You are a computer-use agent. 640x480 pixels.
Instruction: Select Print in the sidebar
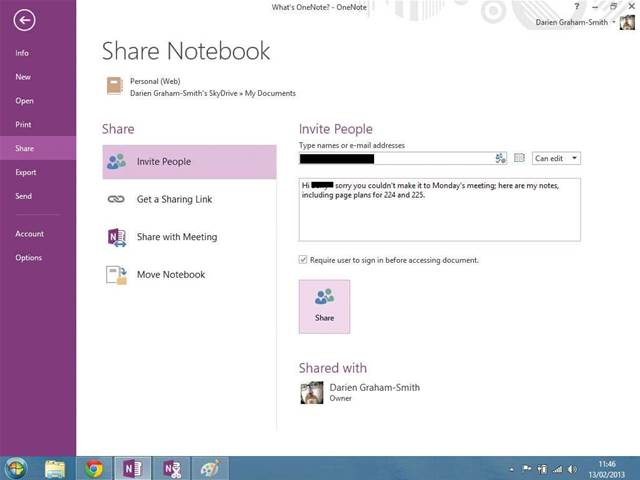click(23, 124)
